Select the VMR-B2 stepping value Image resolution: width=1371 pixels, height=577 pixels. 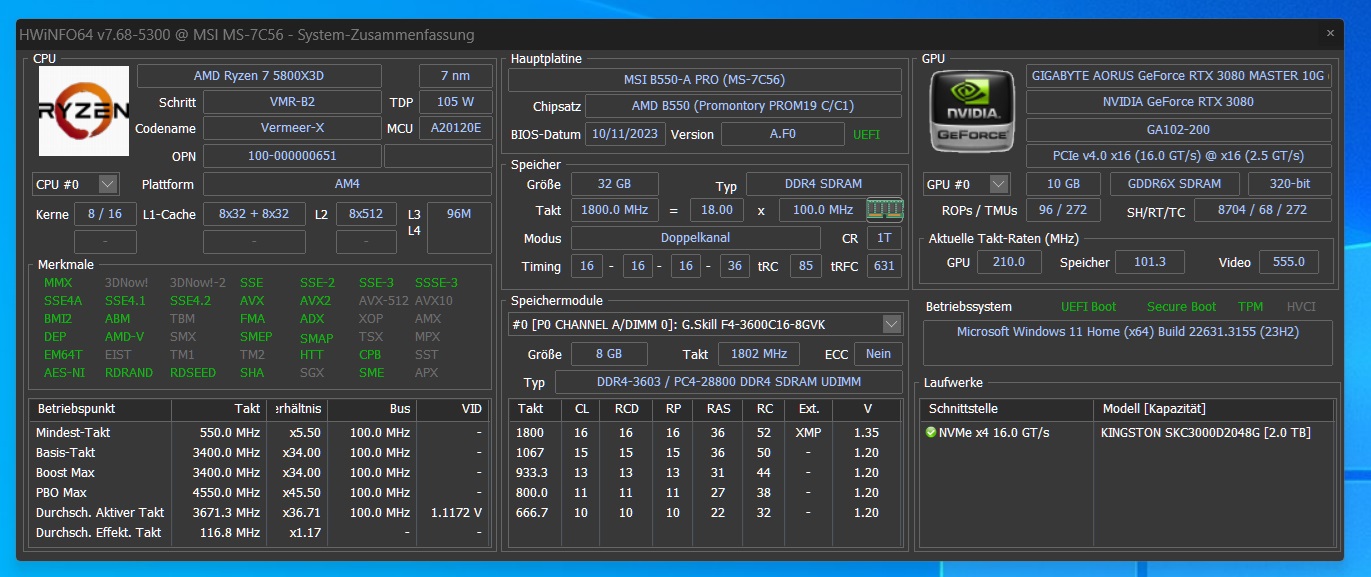point(292,102)
